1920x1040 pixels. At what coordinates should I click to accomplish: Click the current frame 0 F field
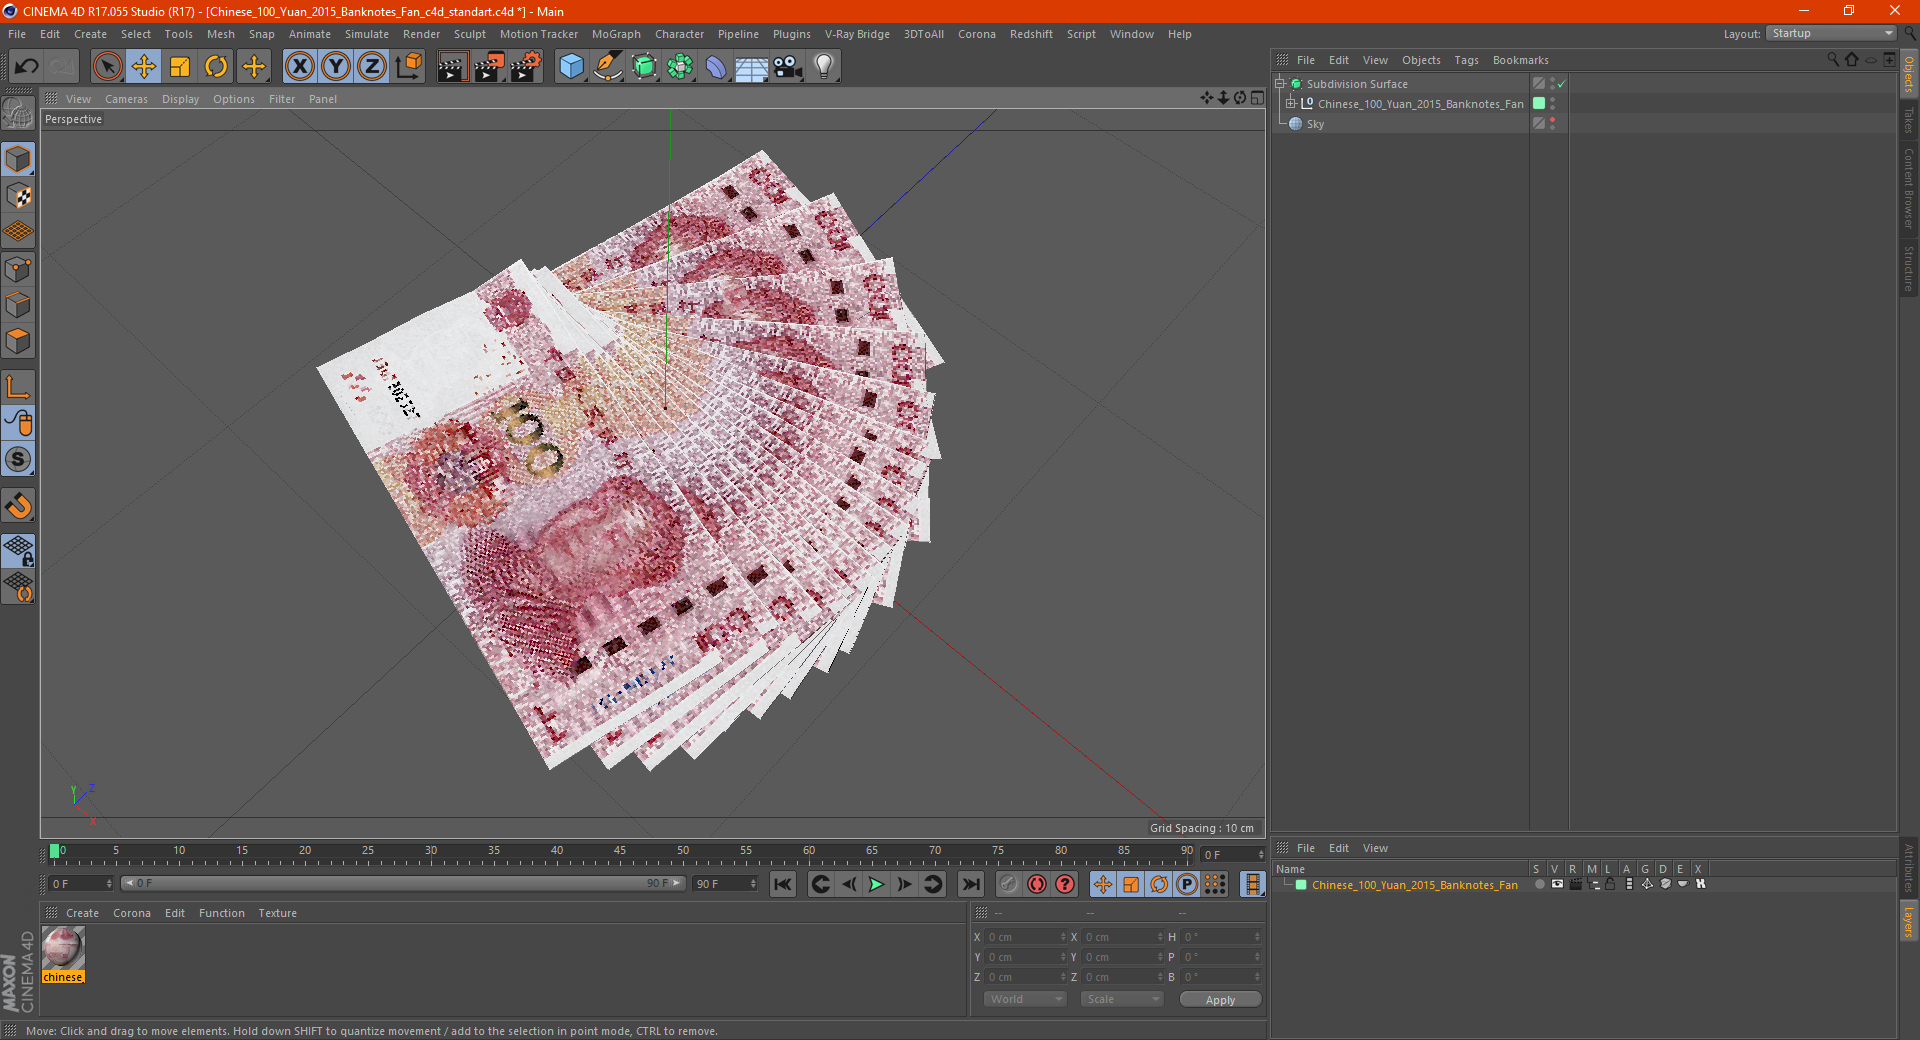pyautogui.click(x=1233, y=855)
